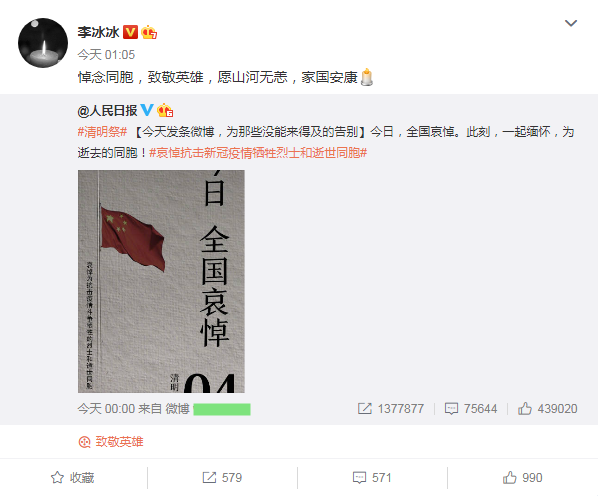The height and width of the screenshot is (496, 598).
Task: Click the 致敬英雄 topic icon
Action: 84,442
